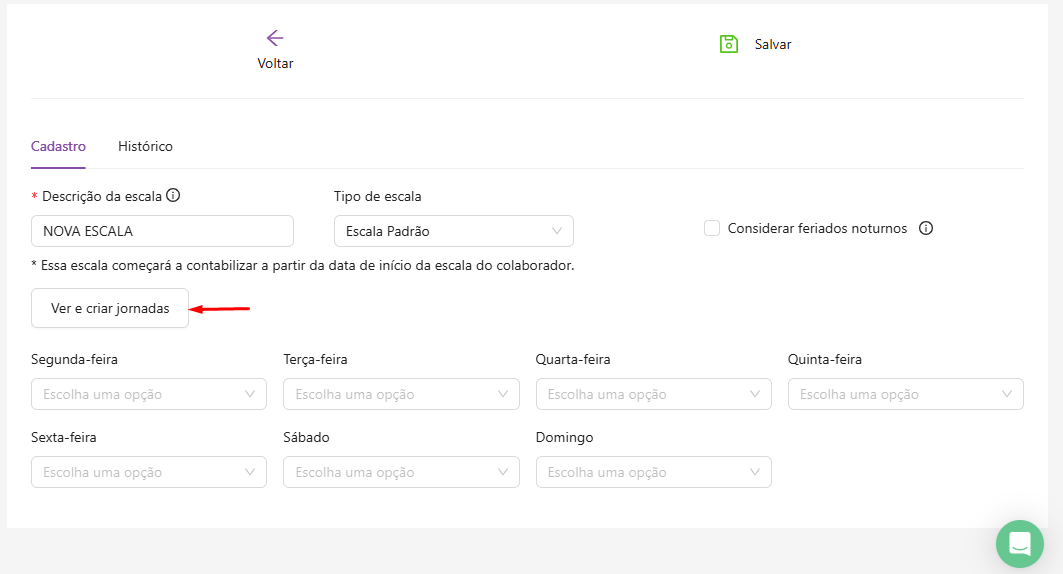Switch to the Histórico tab
The width and height of the screenshot is (1063, 574).
pos(145,146)
